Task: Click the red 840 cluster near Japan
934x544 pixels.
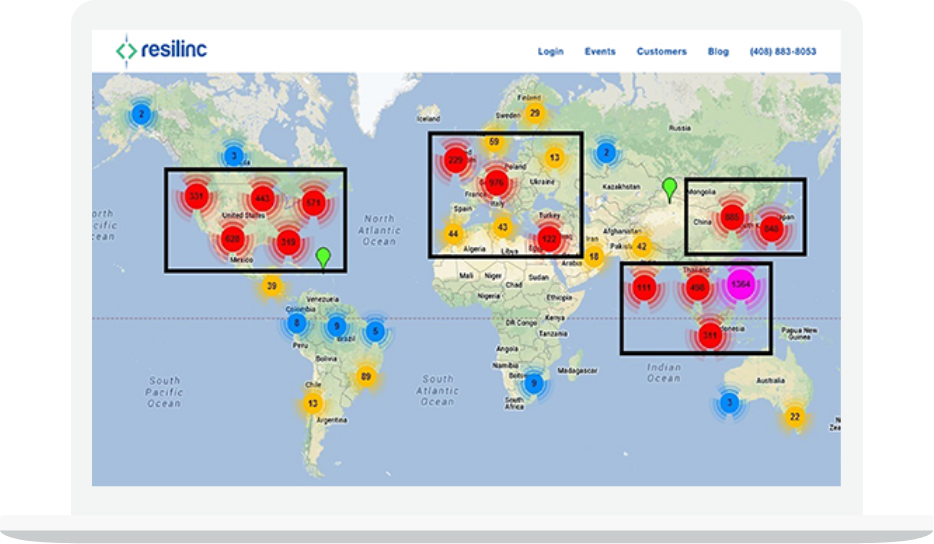Action: pos(771,228)
